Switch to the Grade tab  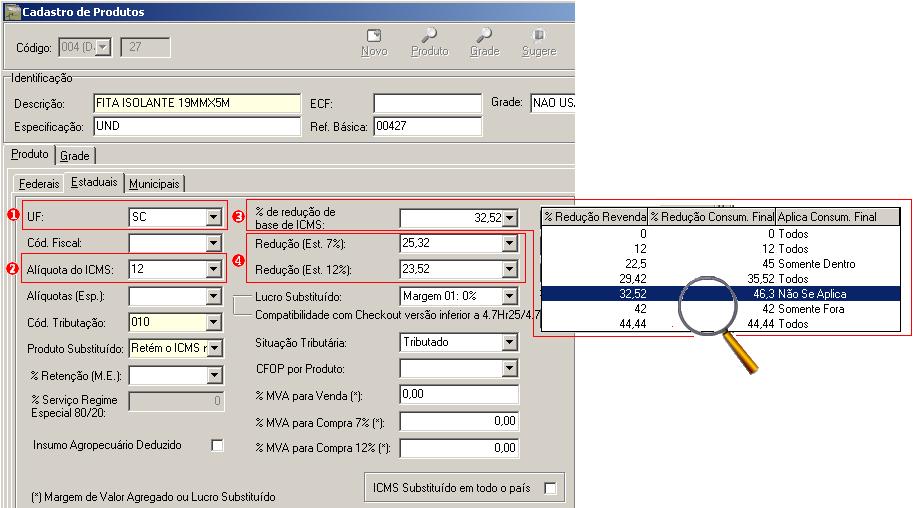click(x=75, y=156)
